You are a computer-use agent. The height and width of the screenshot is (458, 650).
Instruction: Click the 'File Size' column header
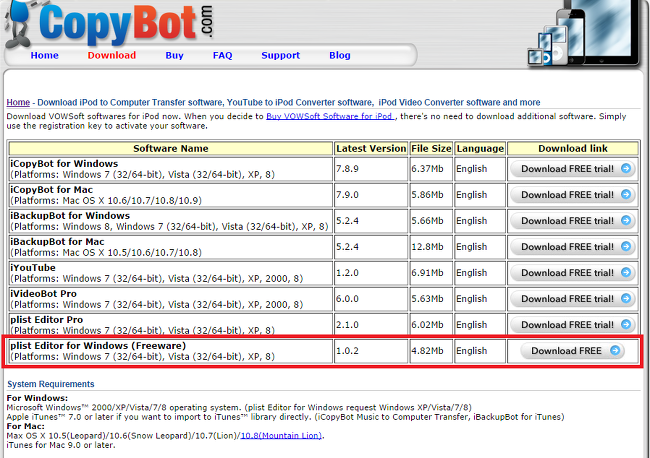tap(431, 148)
